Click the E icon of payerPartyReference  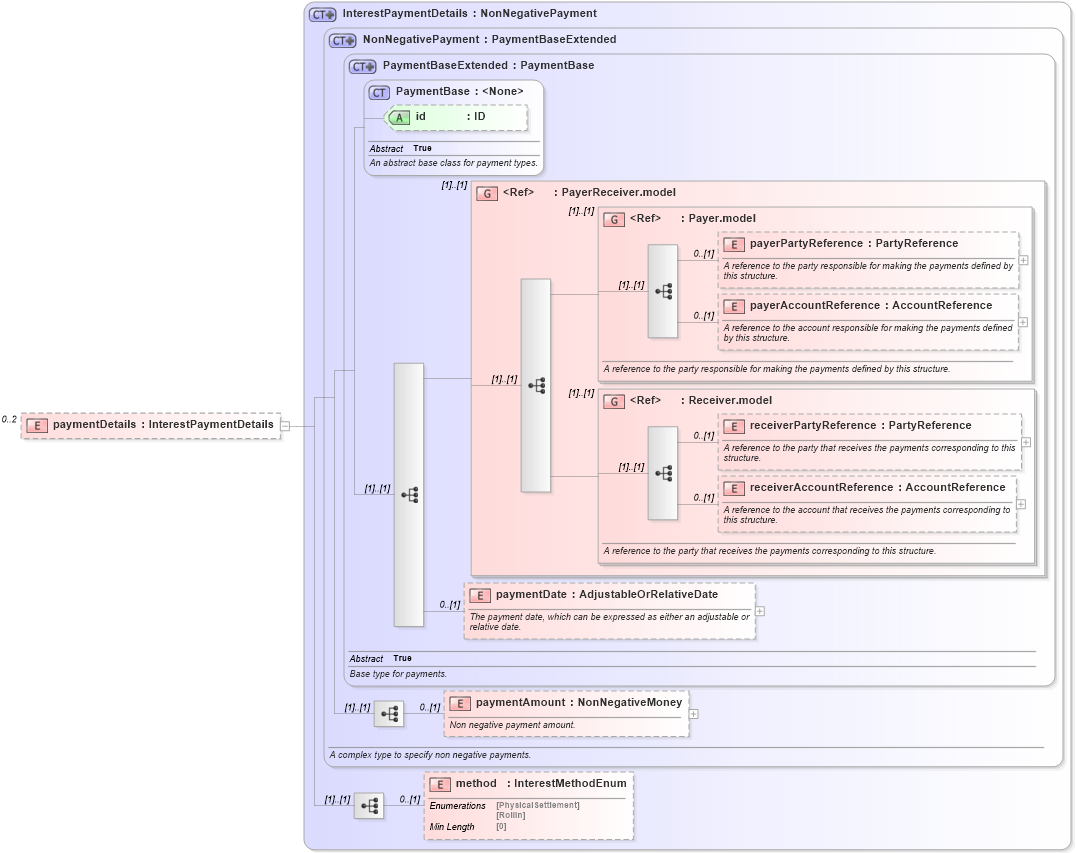(734, 245)
